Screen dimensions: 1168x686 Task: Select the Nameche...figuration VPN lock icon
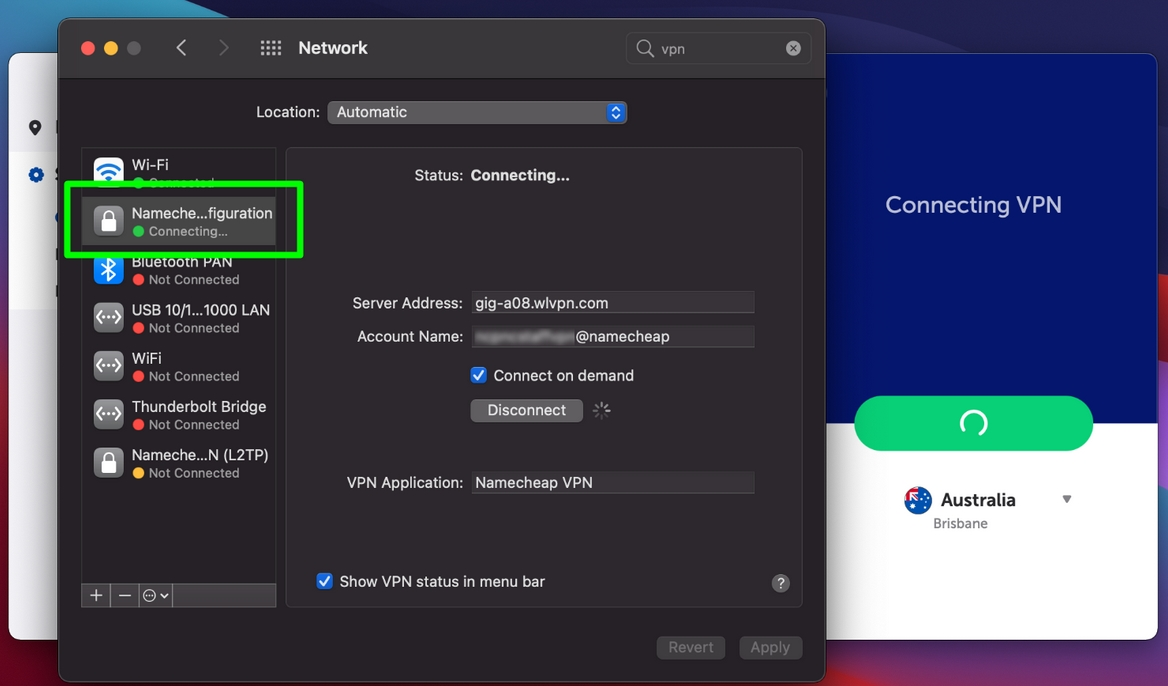click(x=109, y=220)
